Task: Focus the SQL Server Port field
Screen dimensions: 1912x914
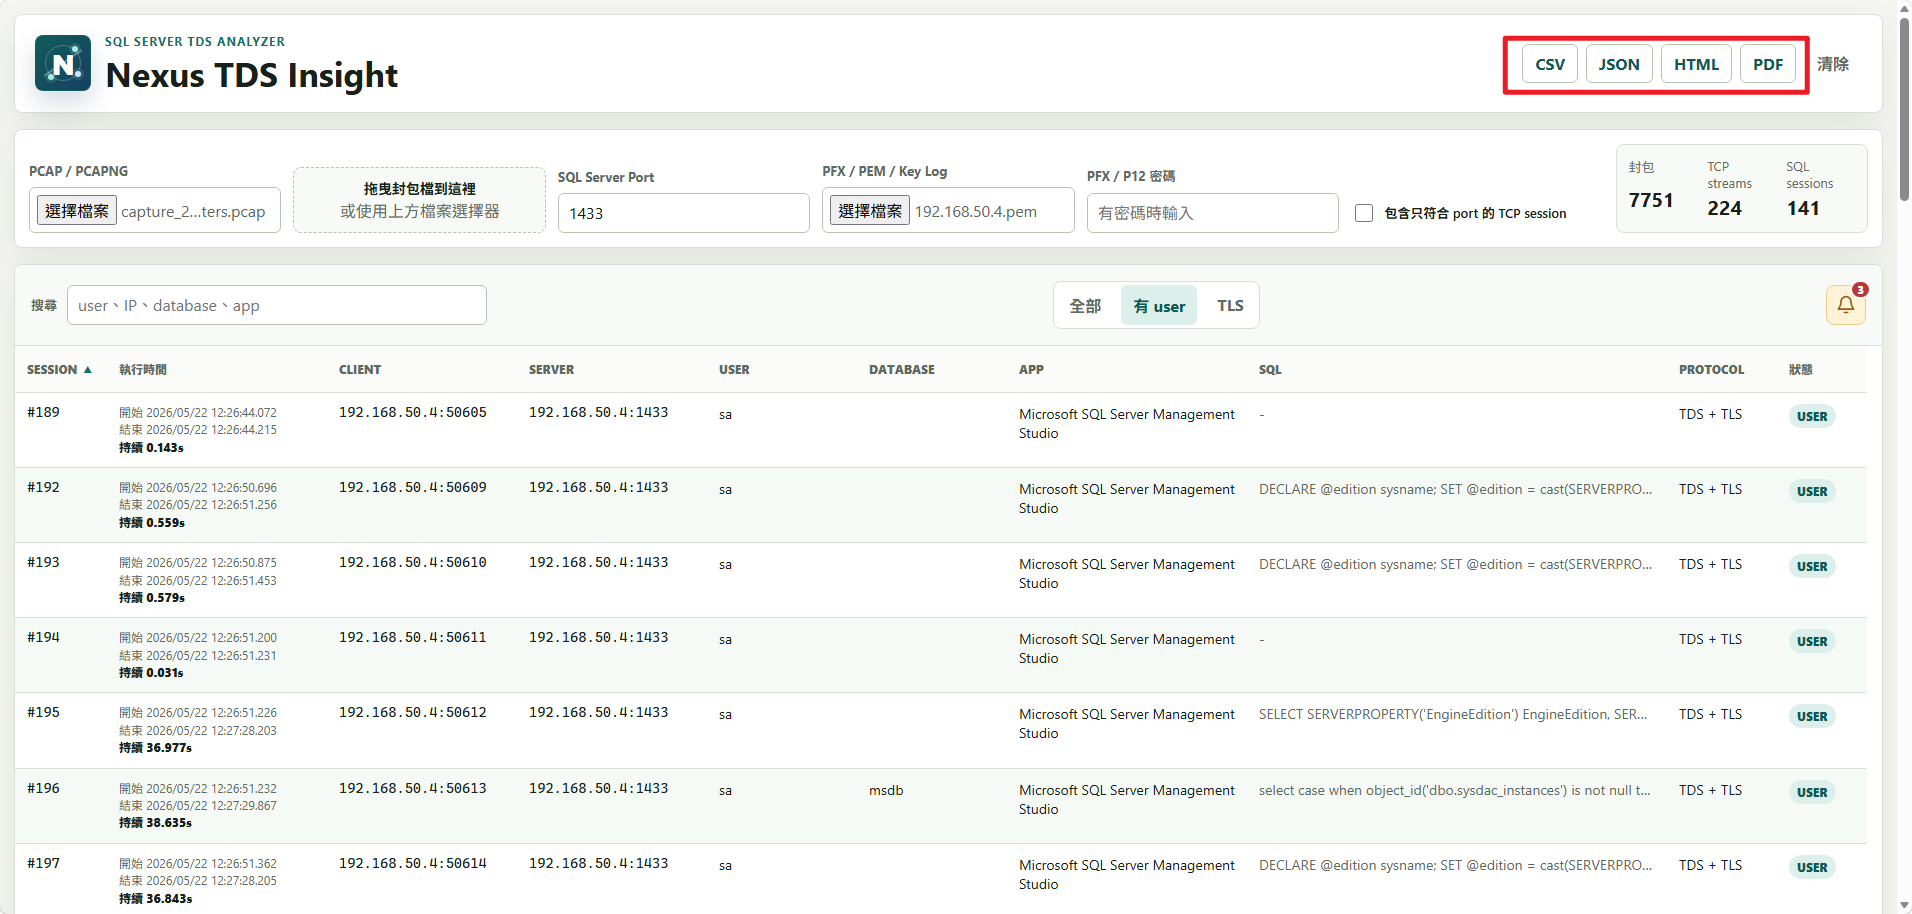Action: click(683, 213)
